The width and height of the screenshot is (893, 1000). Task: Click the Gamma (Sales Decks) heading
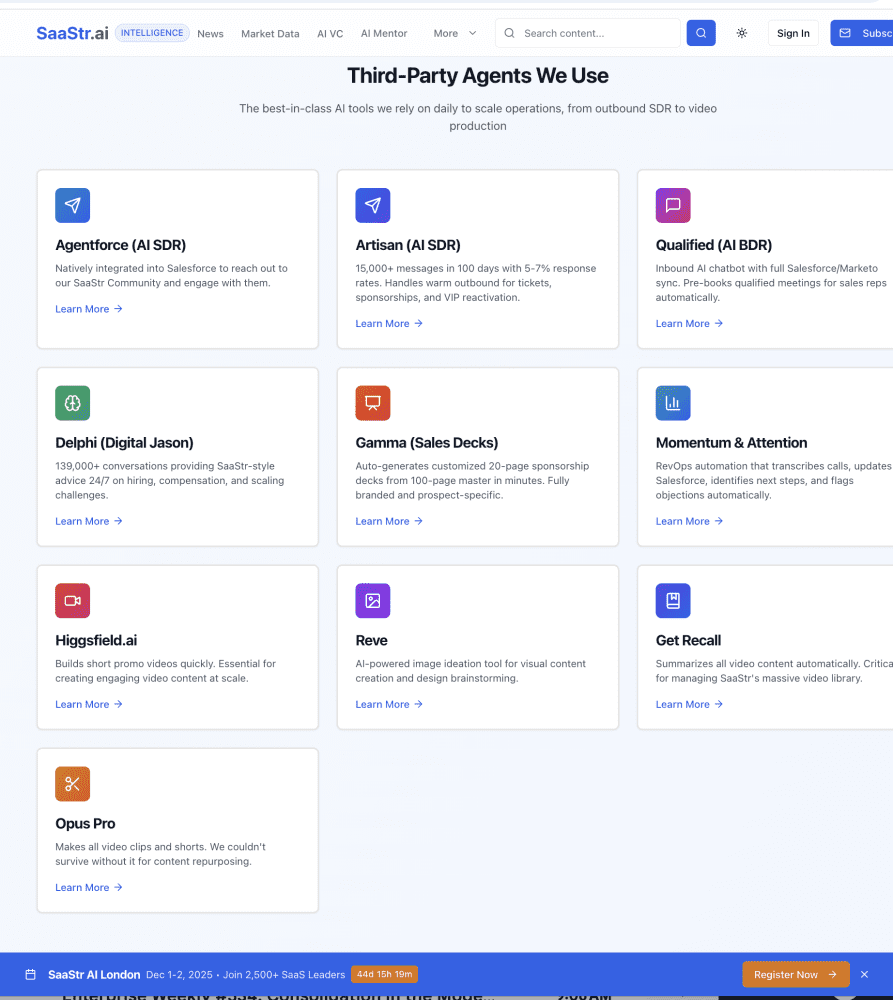point(427,443)
